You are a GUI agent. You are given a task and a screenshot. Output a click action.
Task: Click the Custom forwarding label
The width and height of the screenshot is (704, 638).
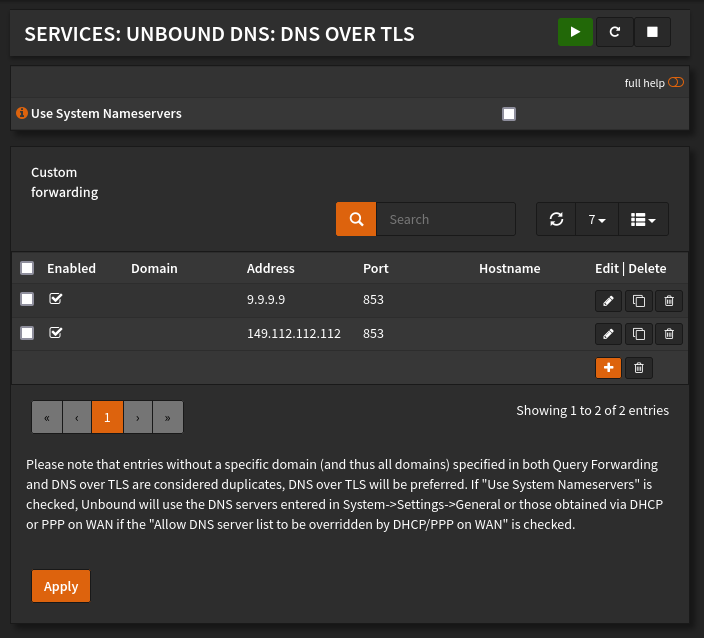65,182
